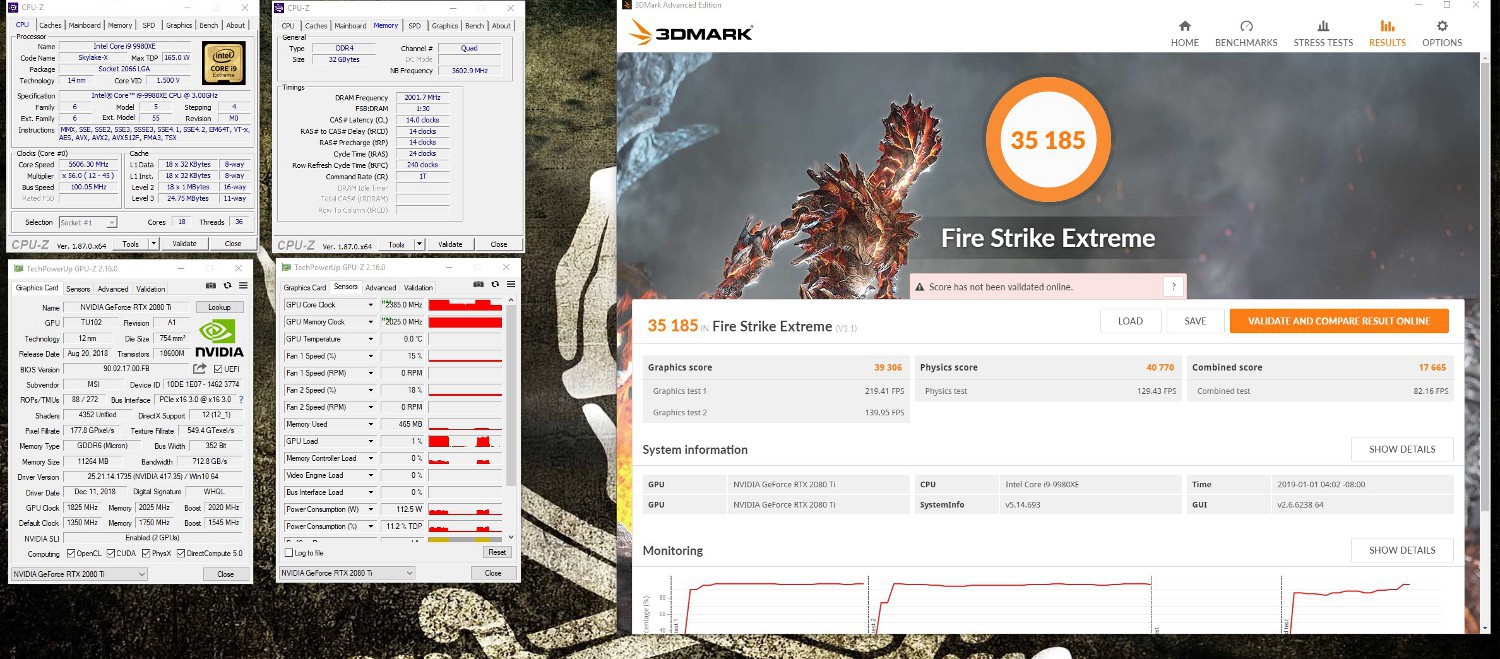Click Reset in GPU-Z Sensors window

point(496,552)
